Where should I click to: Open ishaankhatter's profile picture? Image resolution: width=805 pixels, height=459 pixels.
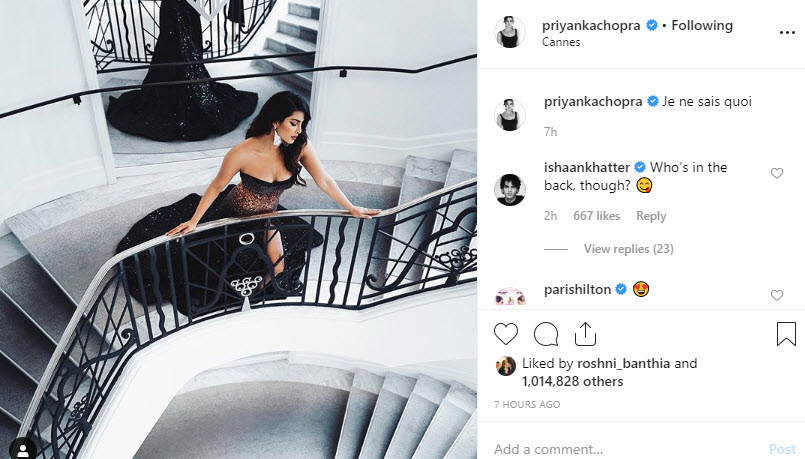(510, 189)
